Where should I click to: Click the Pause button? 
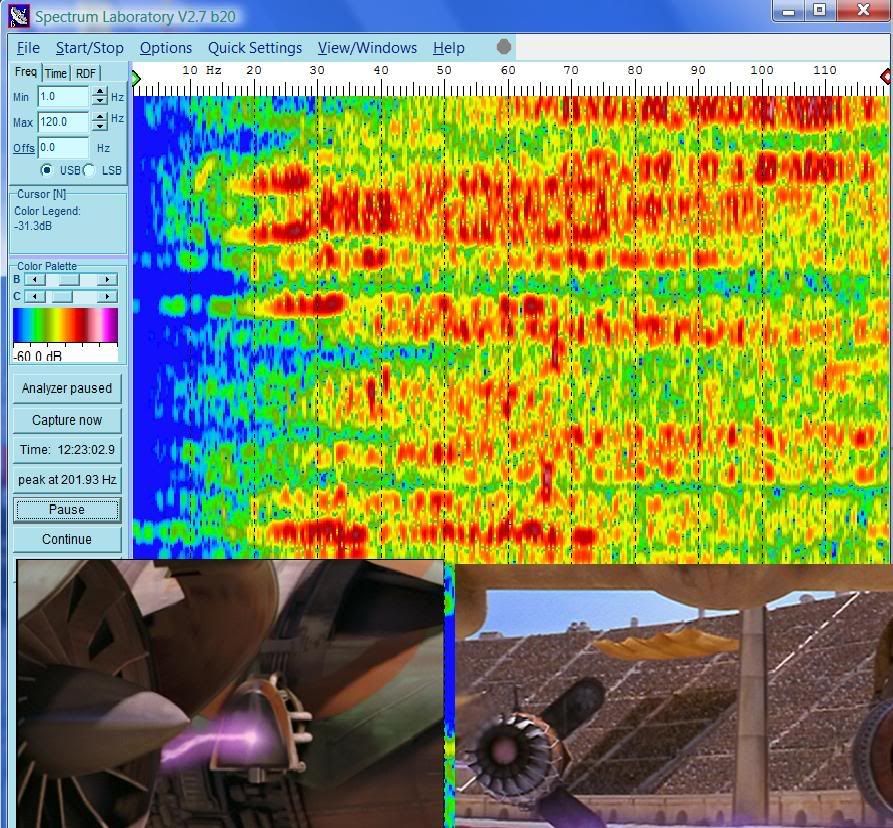tap(67, 510)
